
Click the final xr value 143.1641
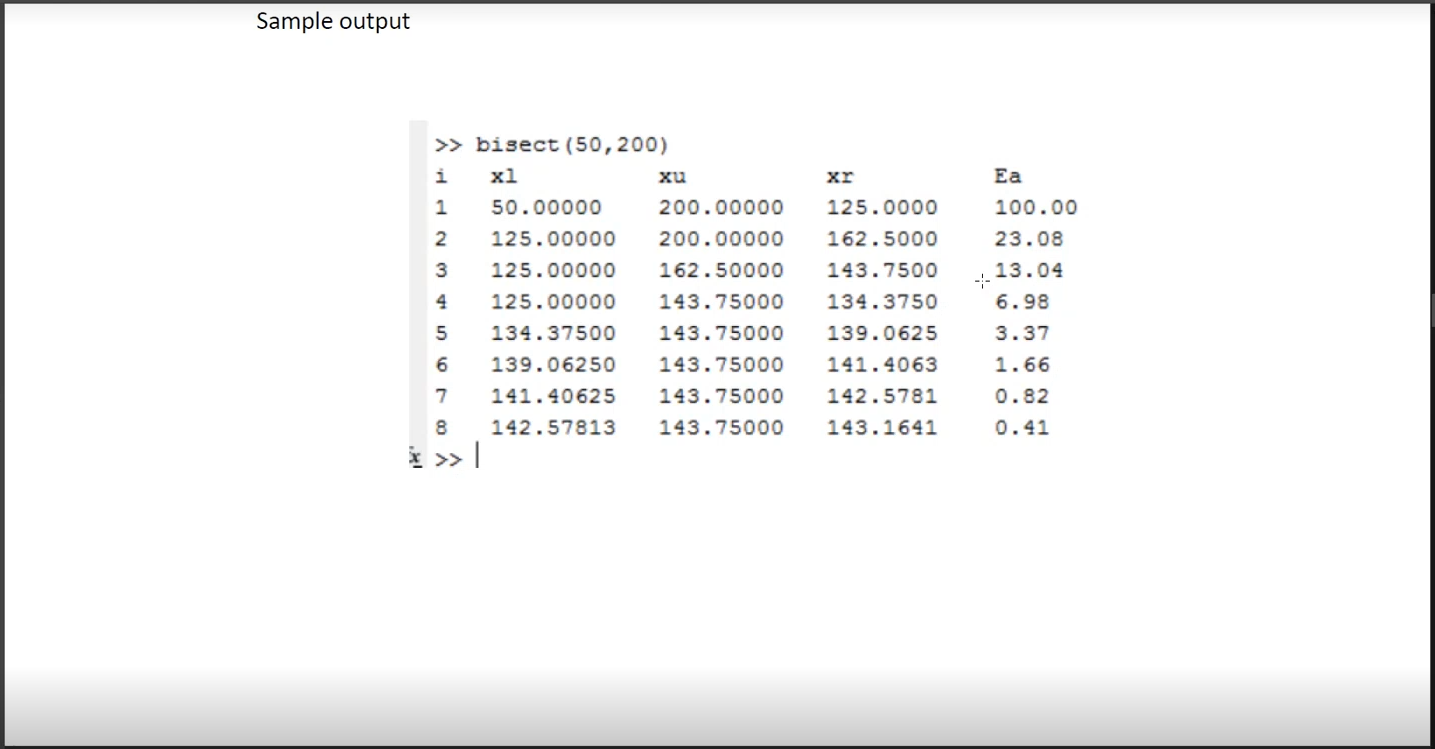tap(882, 427)
